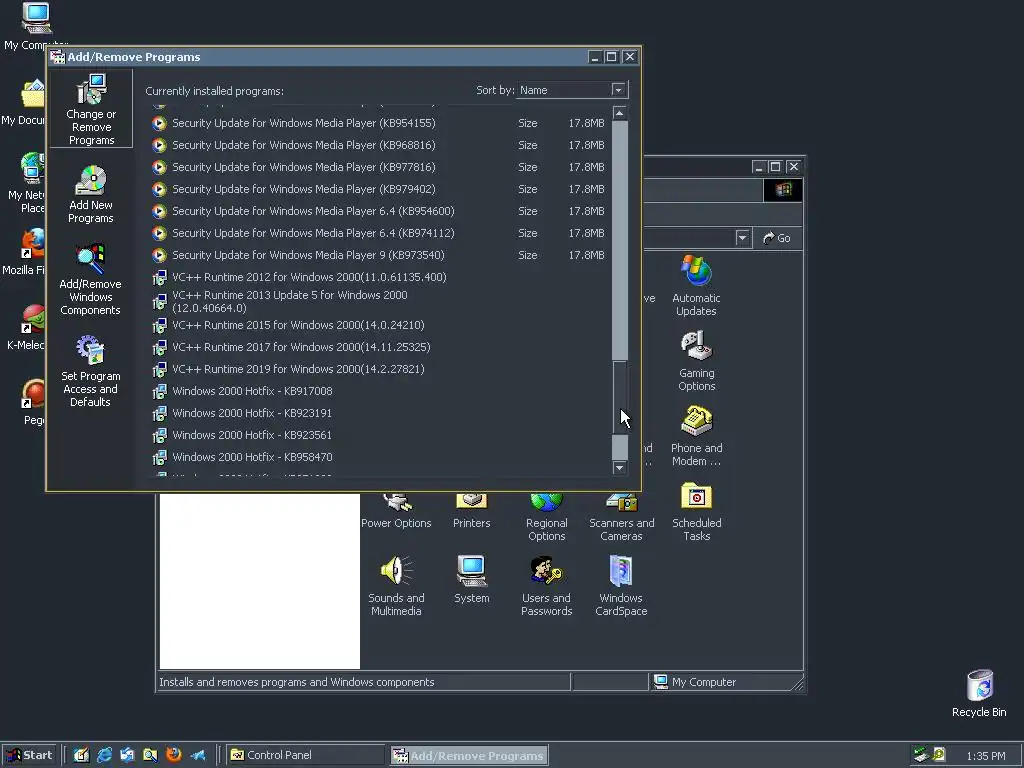Select VC++ Runtime 2015 for Windows 2000
The width and height of the screenshot is (1024, 768).
pyautogui.click(x=379, y=325)
